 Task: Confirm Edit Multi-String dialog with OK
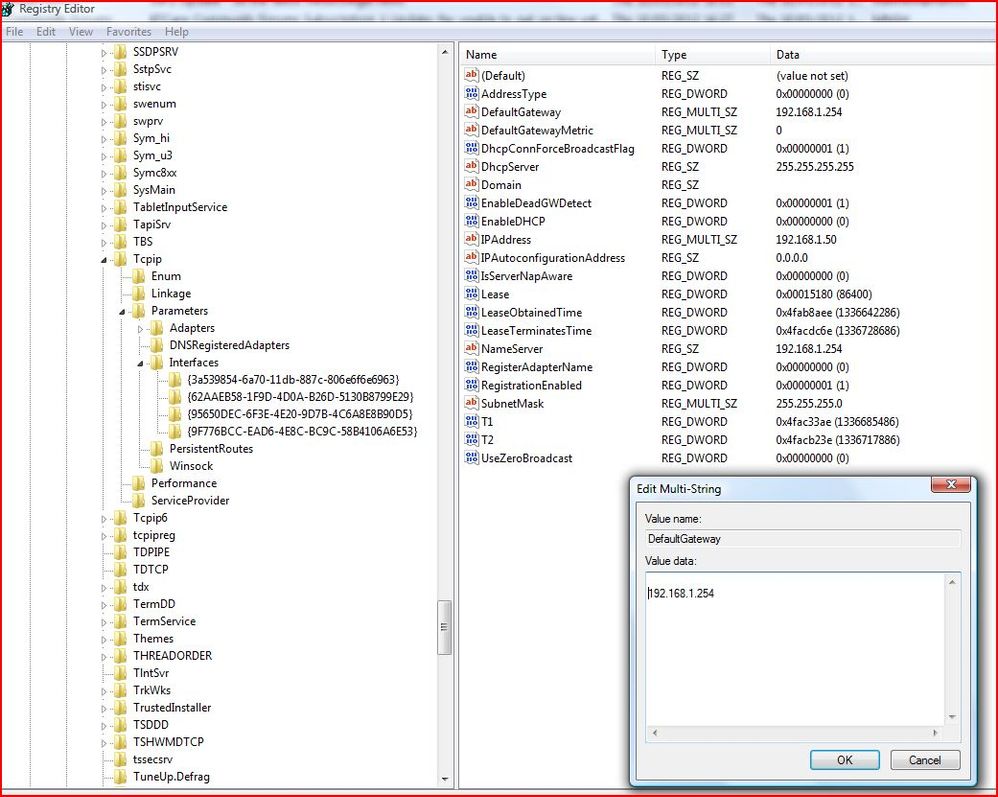(845, 759)
